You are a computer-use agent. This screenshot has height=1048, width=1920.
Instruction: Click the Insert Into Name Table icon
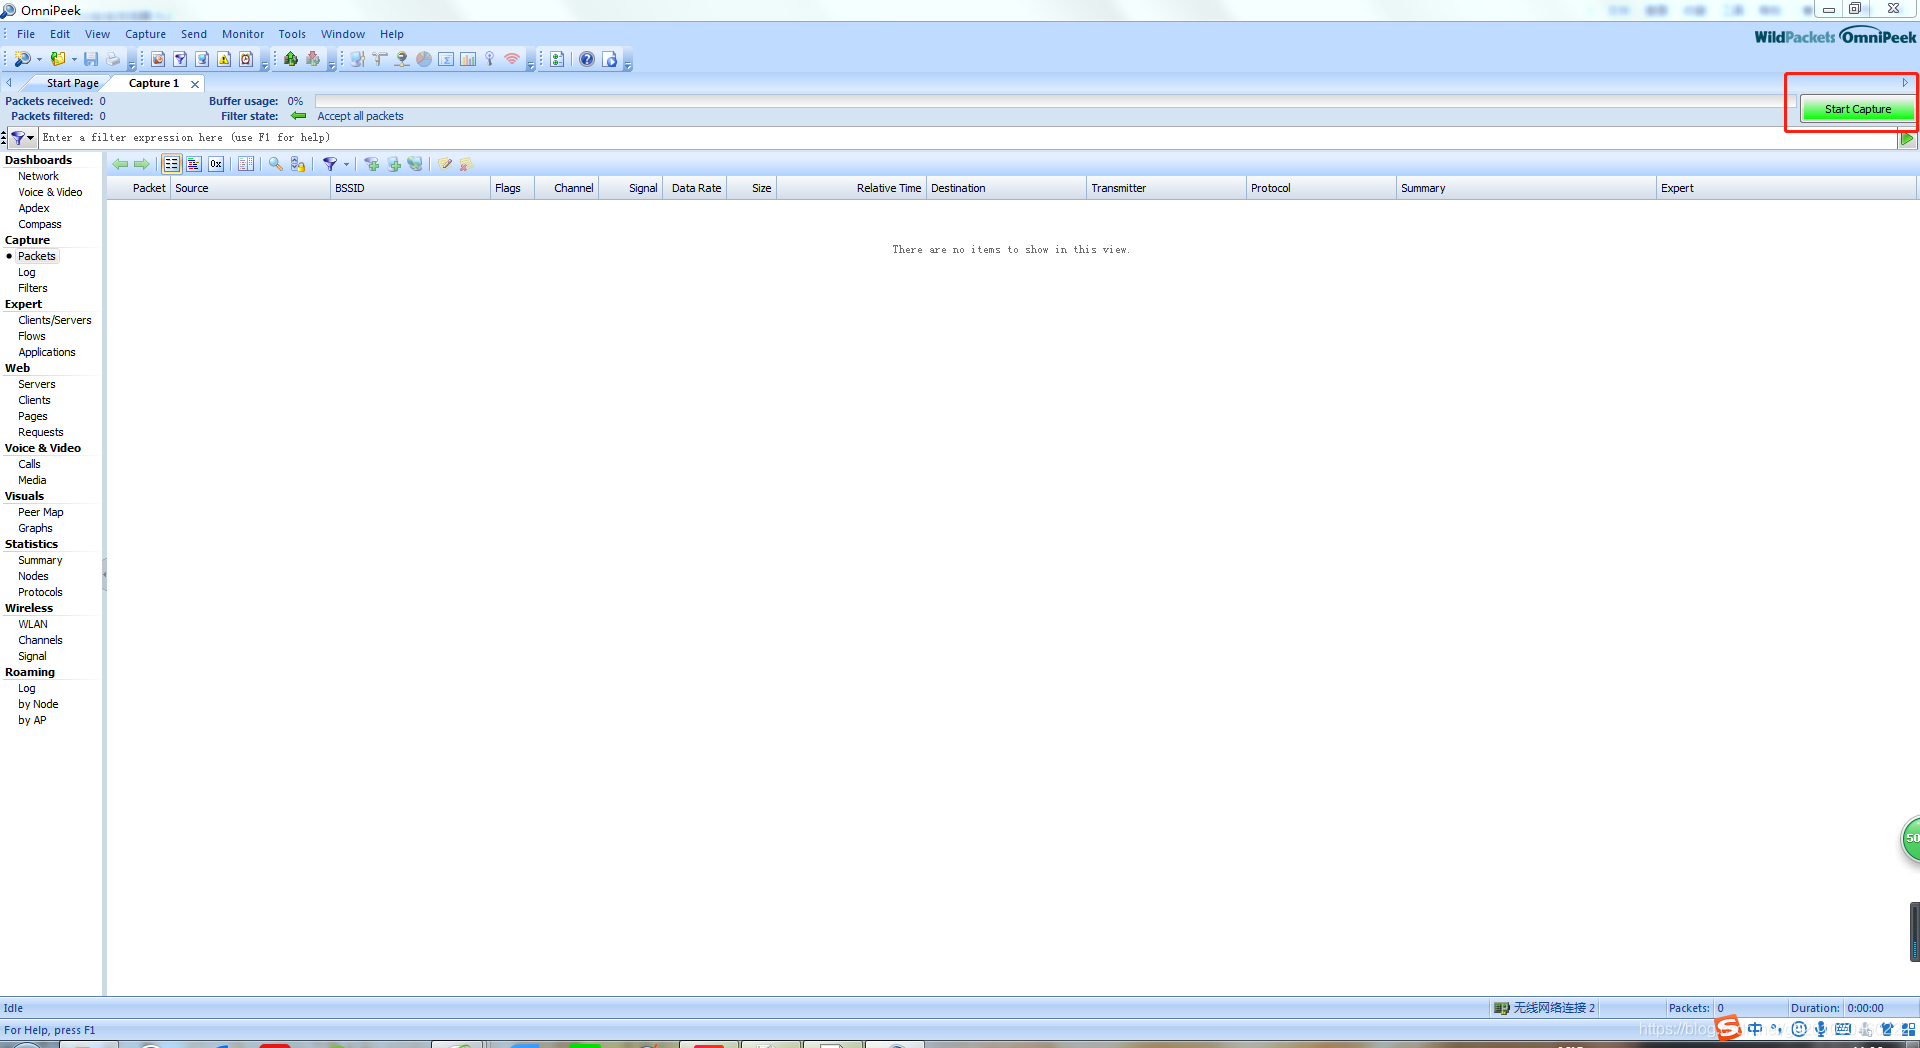pos(393,164)
